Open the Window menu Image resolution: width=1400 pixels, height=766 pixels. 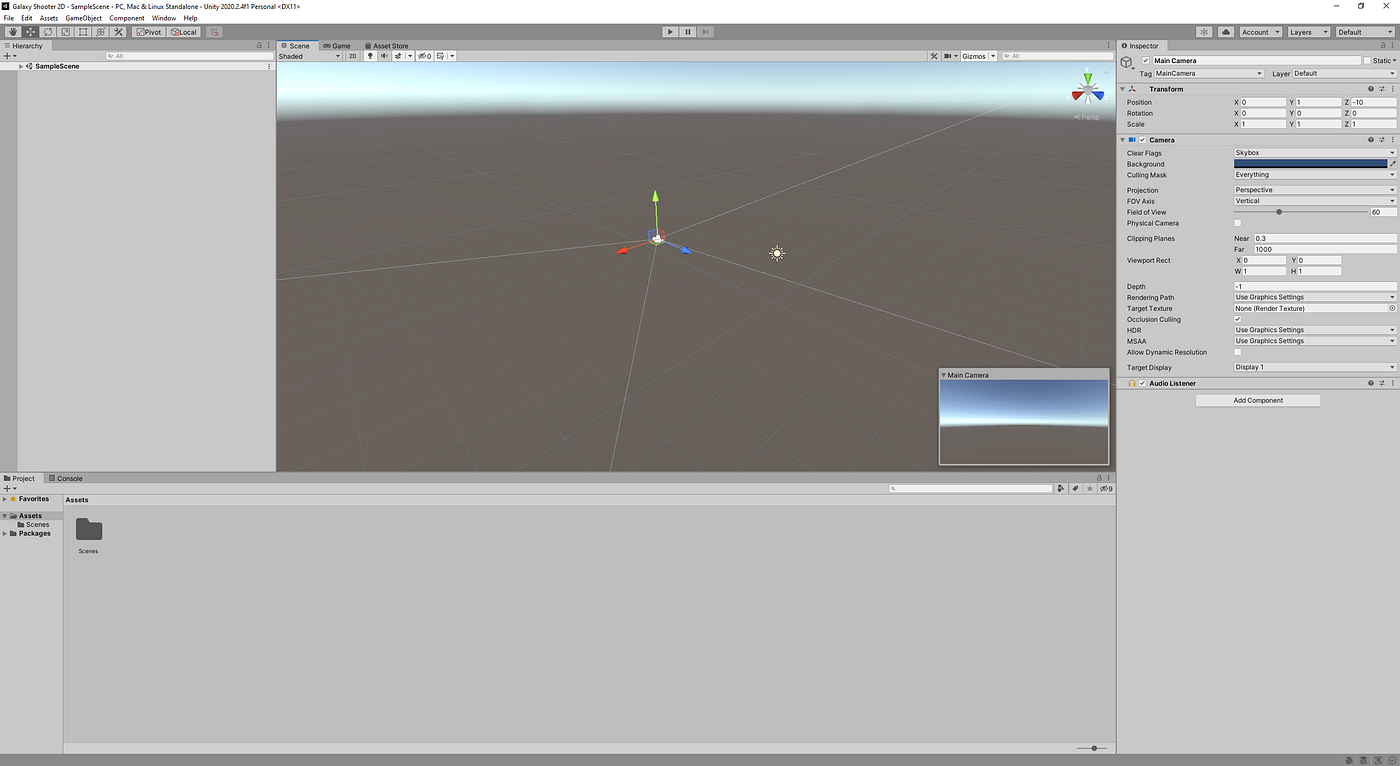click(x=164, y=18)
